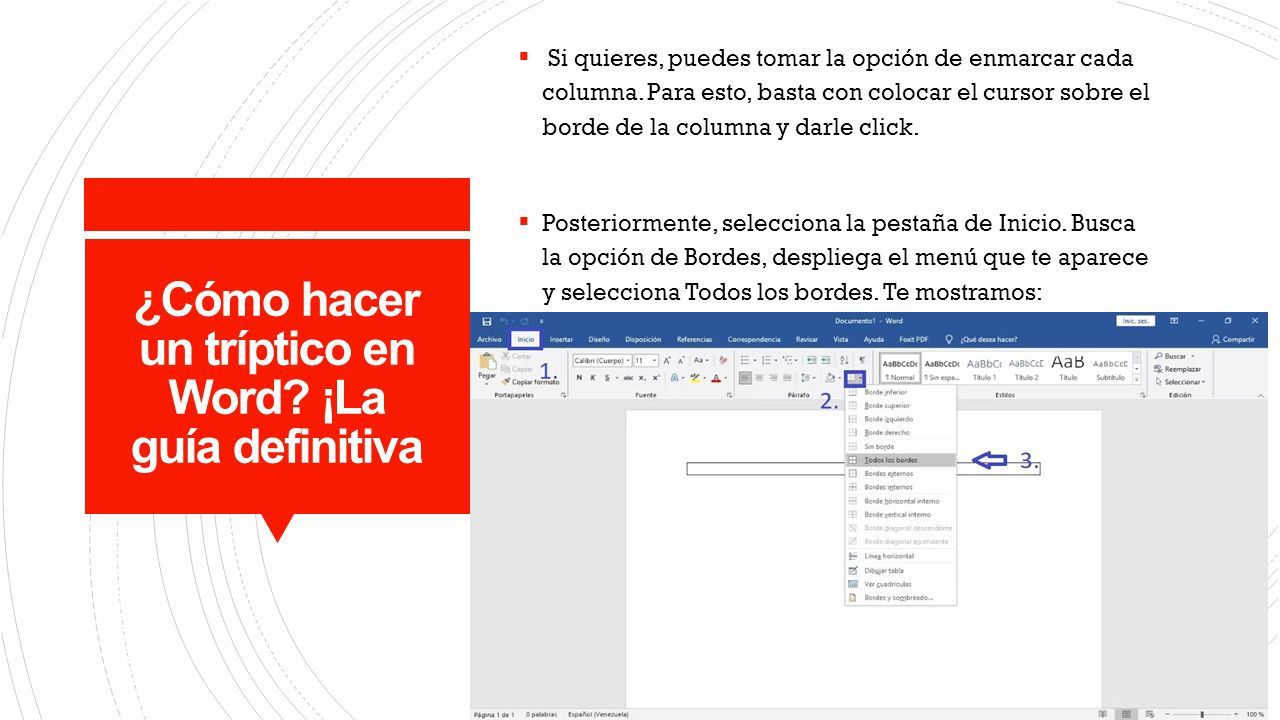Click the Save icon in Word's title bar
Screen dimensions: 1280x720
pyautogui.click(x=486, y=321)
